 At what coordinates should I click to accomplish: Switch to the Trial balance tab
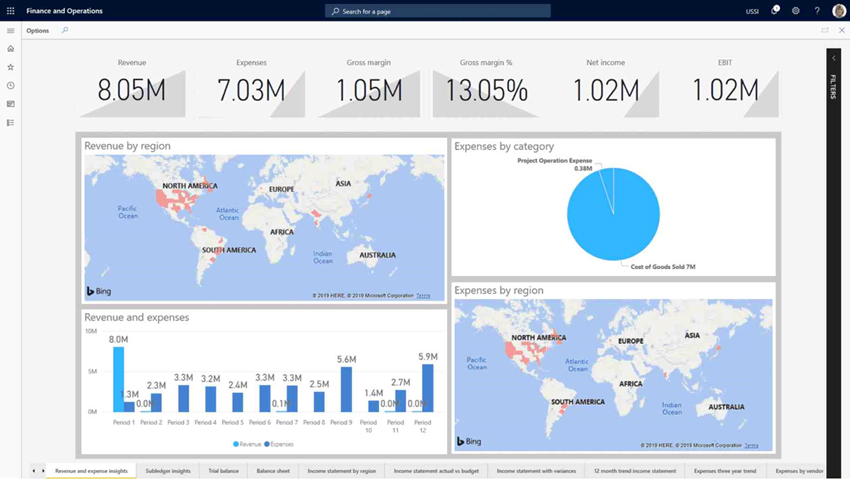point(223,470)
